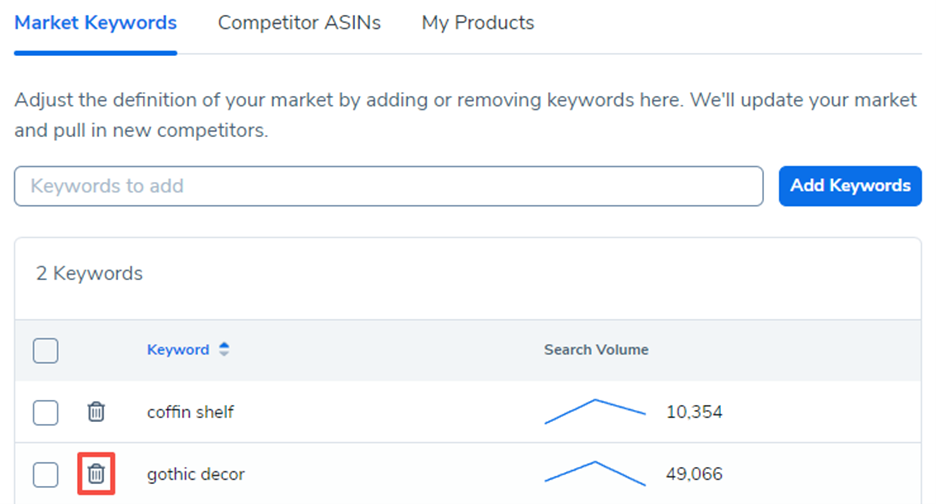936x504 pixels.
Task: Click the Search Volume column header
Action: (596, 350)
